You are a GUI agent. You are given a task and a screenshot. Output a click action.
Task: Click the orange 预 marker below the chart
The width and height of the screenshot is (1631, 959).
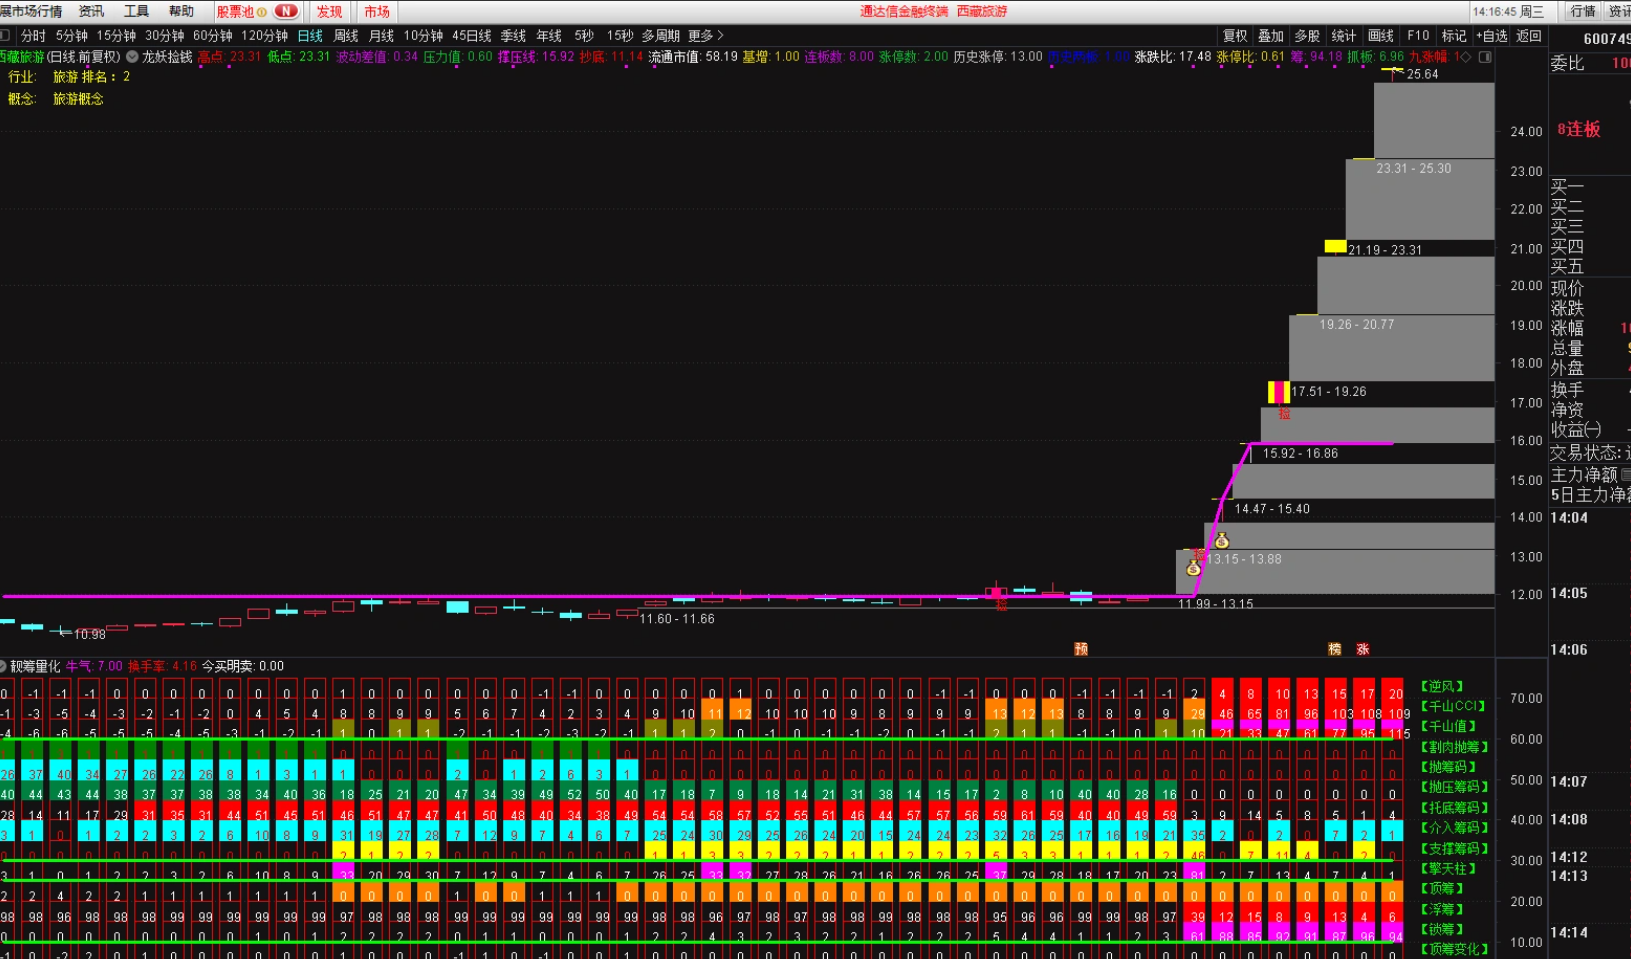point(1080,649)
